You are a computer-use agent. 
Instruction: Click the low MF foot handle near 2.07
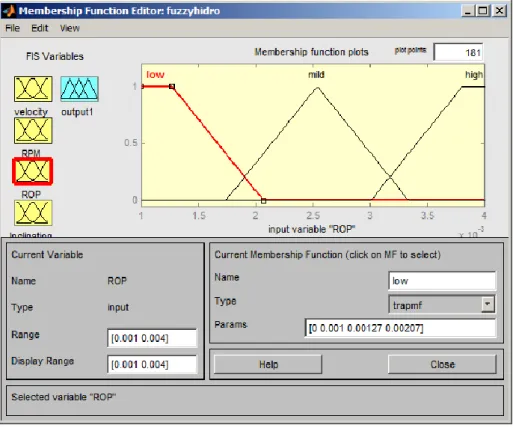[263, 201]
